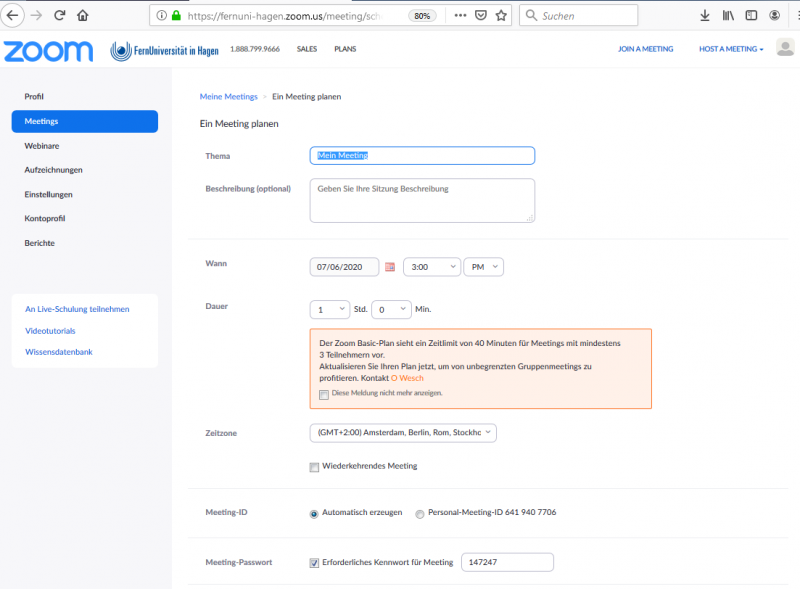Select the 'Automatisch erzeugen' radio button
800x589 pixels.
[314, 514]
